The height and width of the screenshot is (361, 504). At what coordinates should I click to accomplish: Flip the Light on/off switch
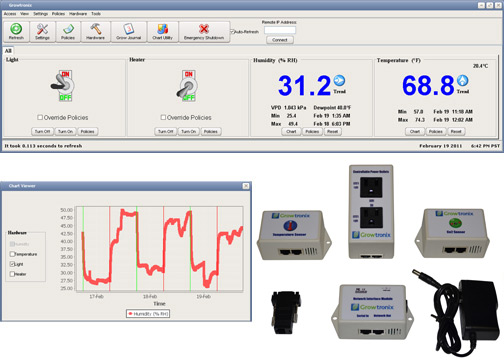pyautogui.click(x=63, y=85)
